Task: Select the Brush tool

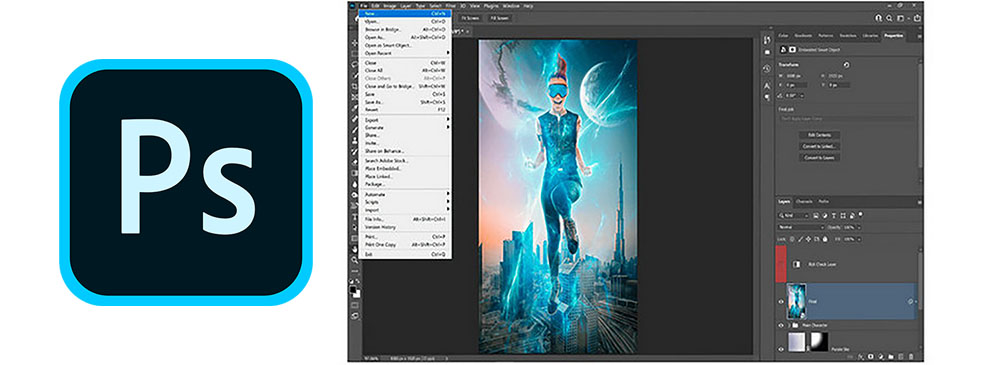Action: (355, 130)
